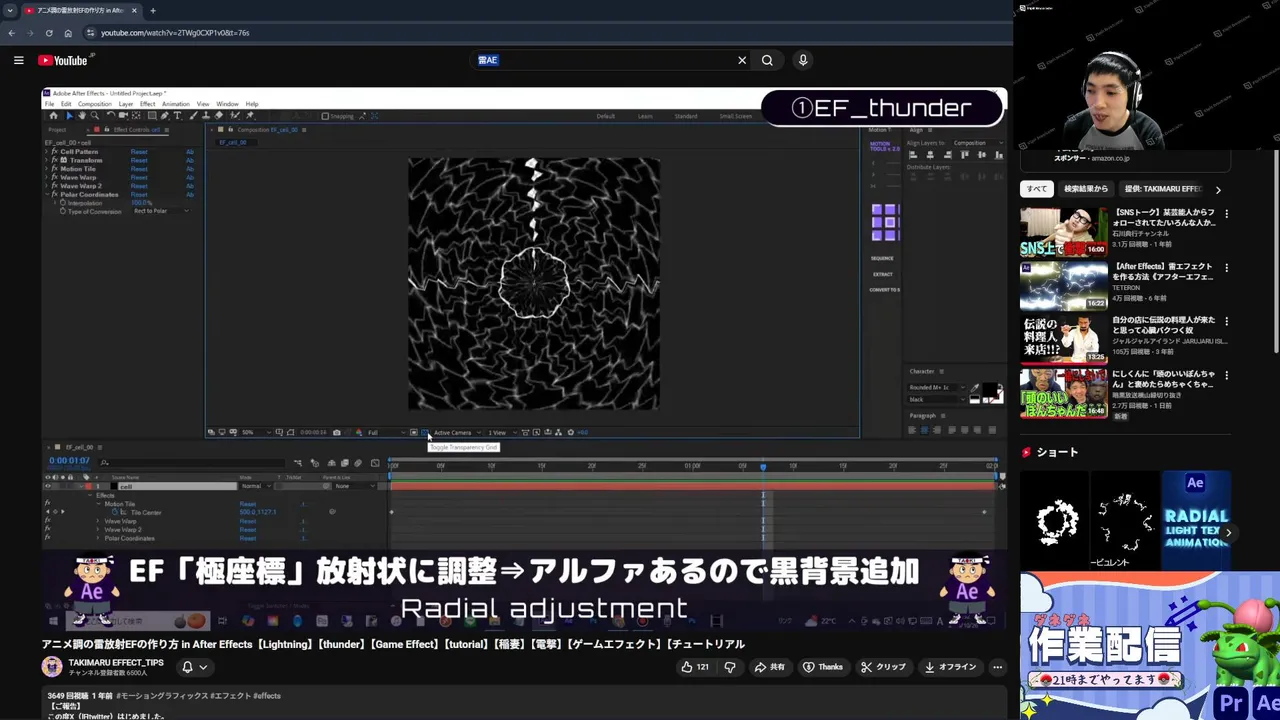Screen dimensions: 1280x720
Task: Expand the Cell Pattern effect properties
Action: click(x=47, y=152)
